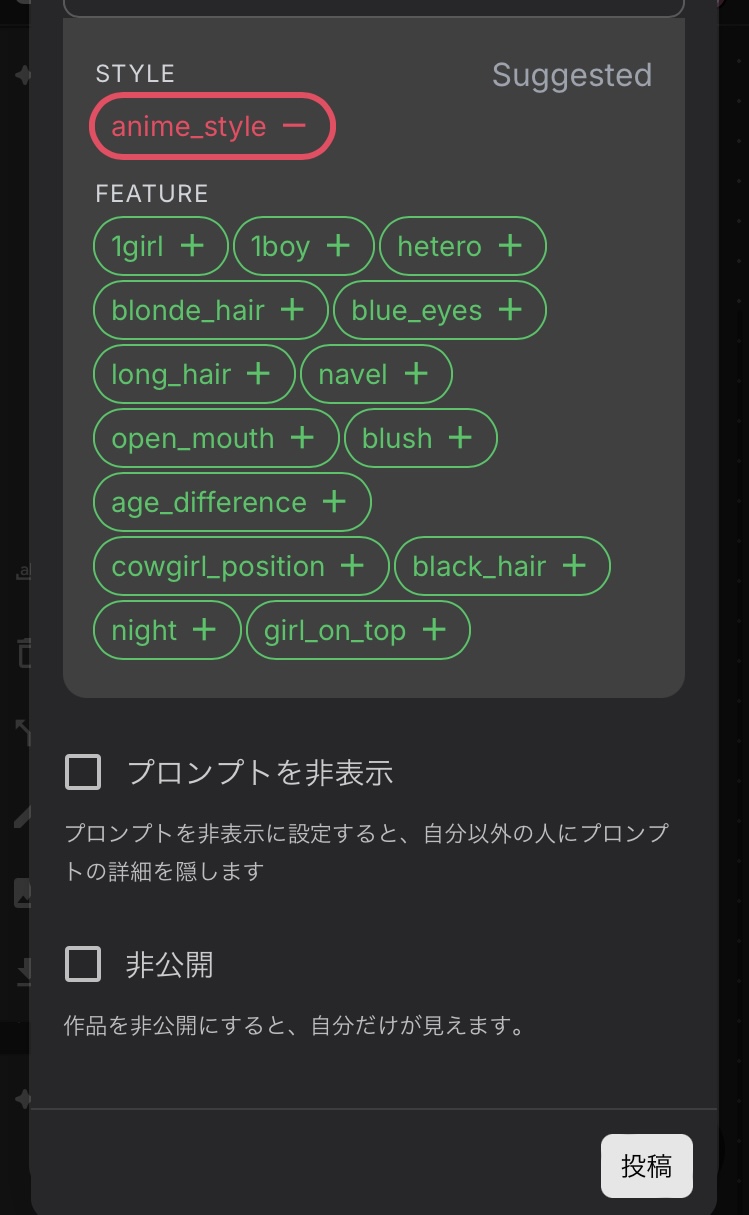This screenshot has height=1215, width=749.
Task: Add the night tag
Action: click(x=204, y=630)
